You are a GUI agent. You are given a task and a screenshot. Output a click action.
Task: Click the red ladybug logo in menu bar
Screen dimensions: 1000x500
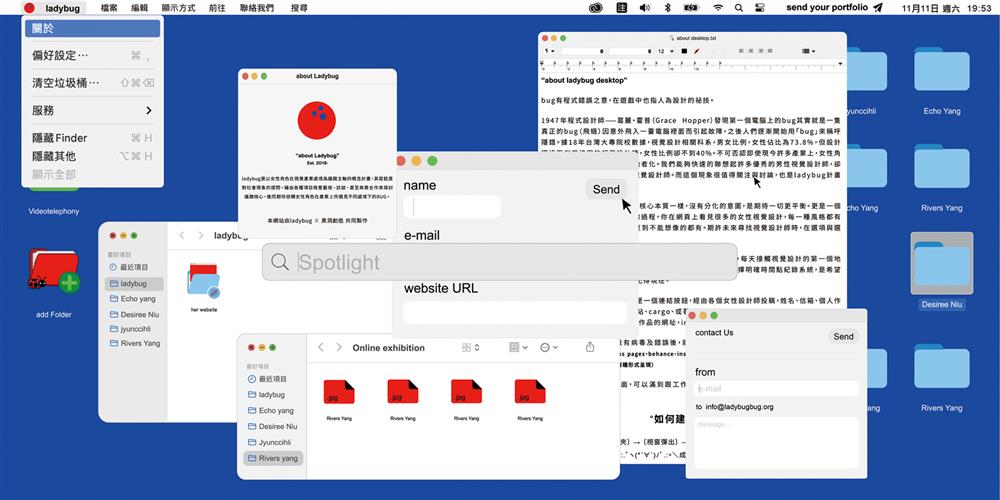(29, 8)
